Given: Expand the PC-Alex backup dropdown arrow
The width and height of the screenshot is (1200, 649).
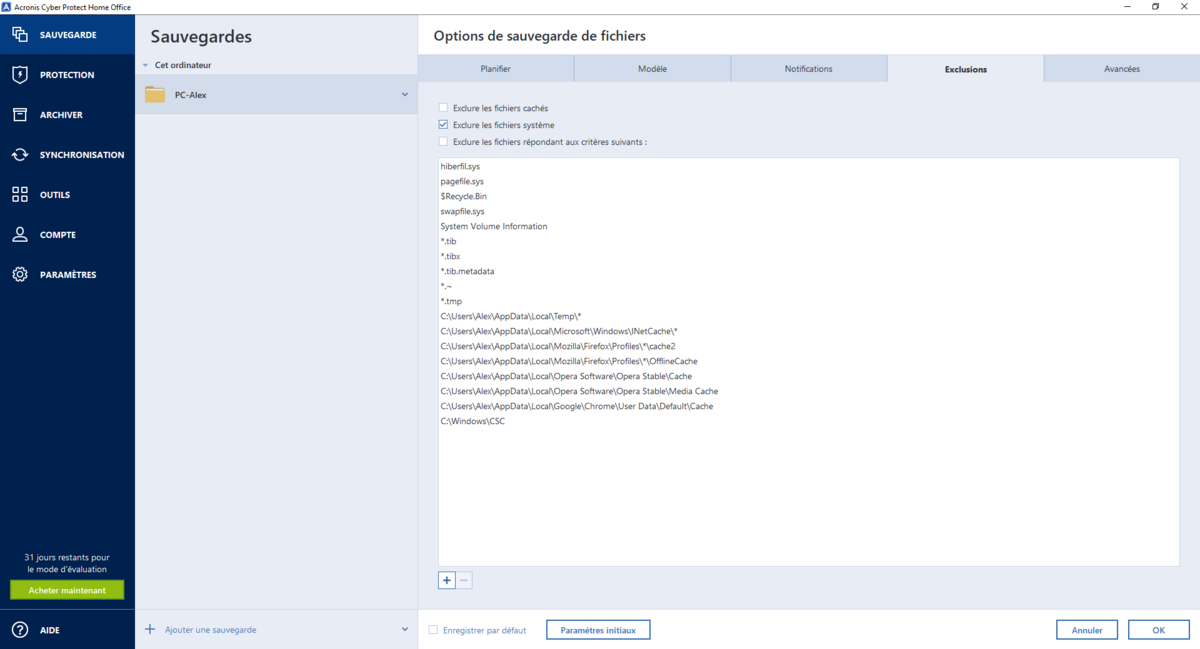Looking at the screenshot, I should 405,95.
